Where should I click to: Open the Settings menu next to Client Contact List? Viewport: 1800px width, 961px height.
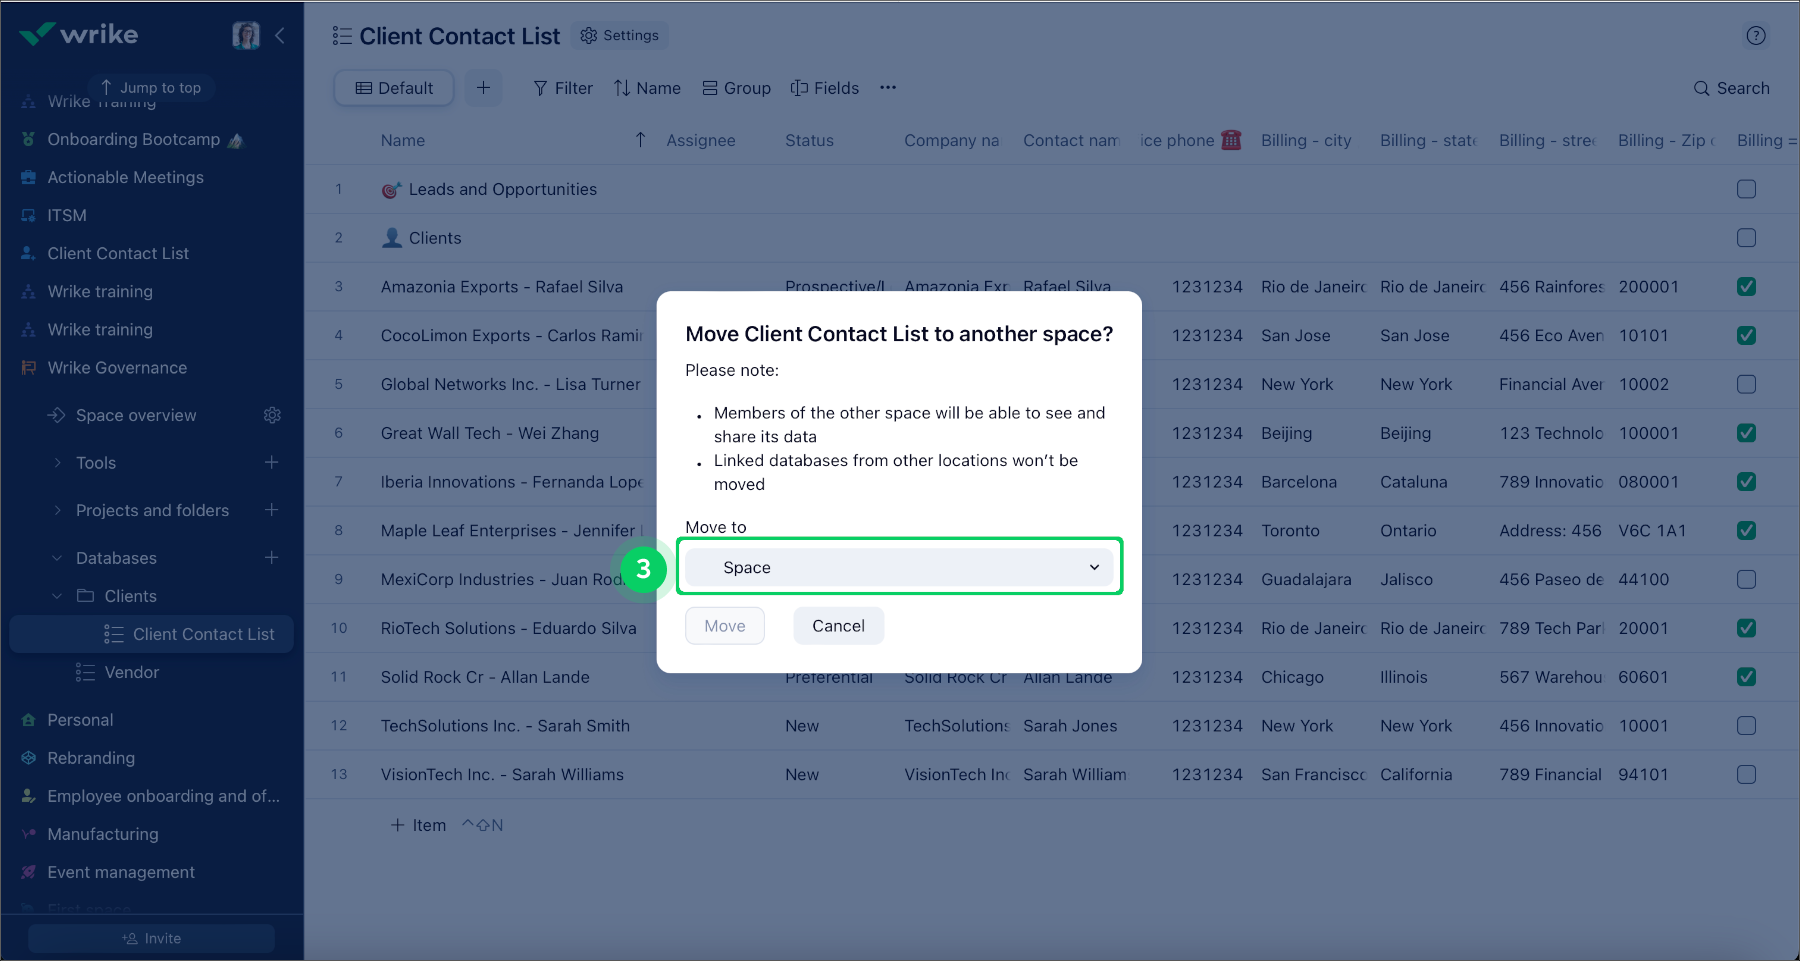(620, 35)
